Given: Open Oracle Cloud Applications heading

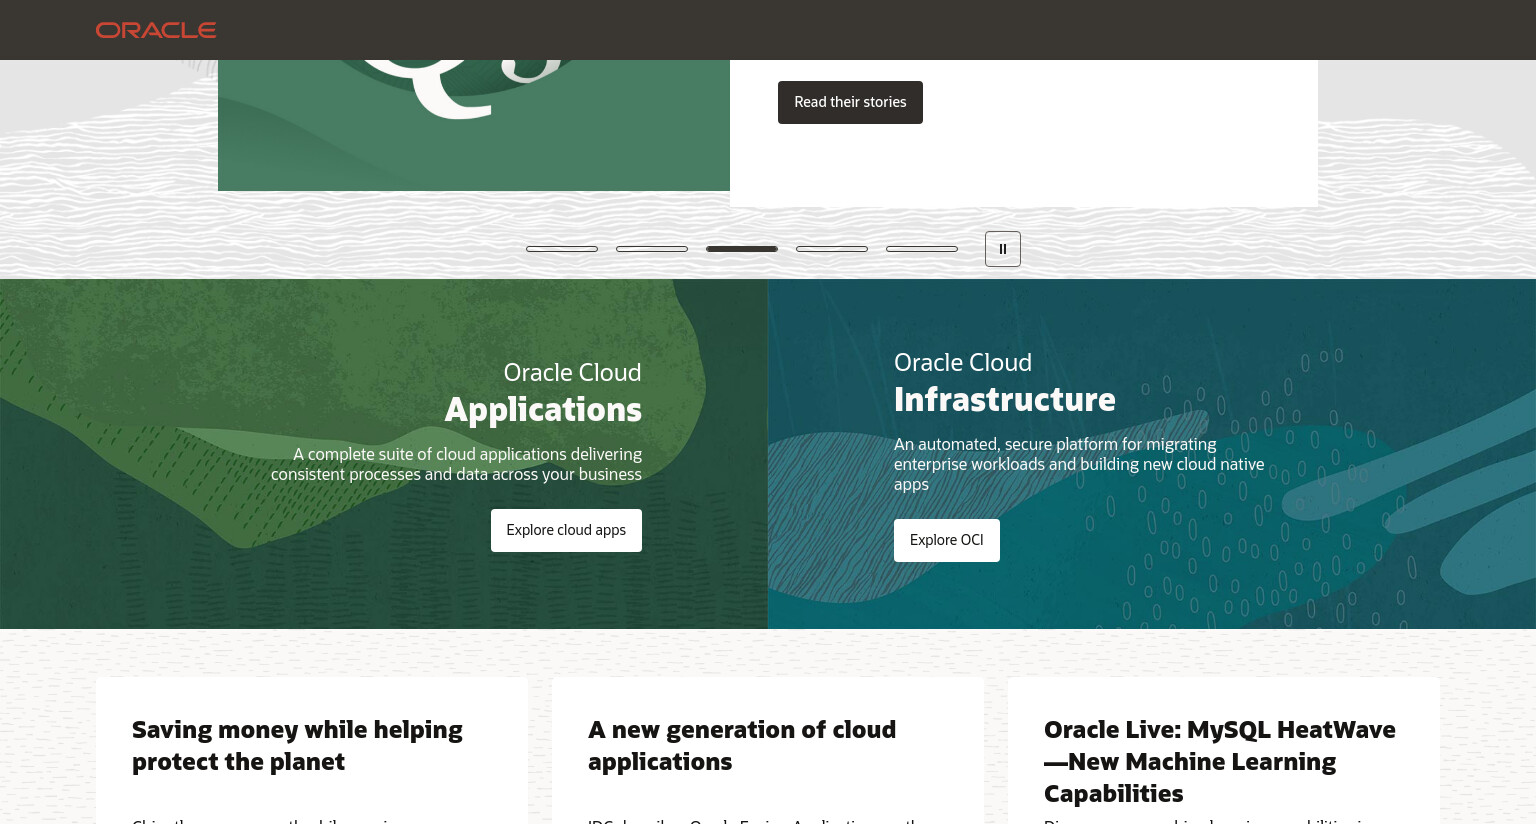Looking at the screenshot, I should [x=543, y=392].
